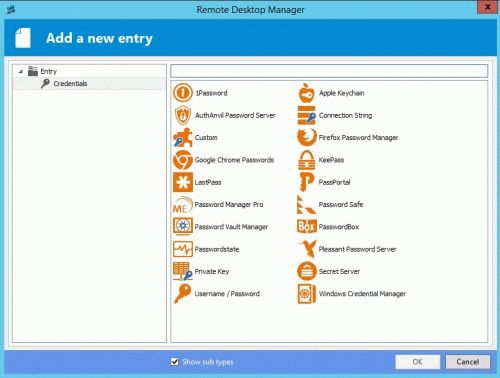Focus the entry type search field
The width and height of the screenshot is (500, 378).
pyautogui.click(x=329, y=71)
